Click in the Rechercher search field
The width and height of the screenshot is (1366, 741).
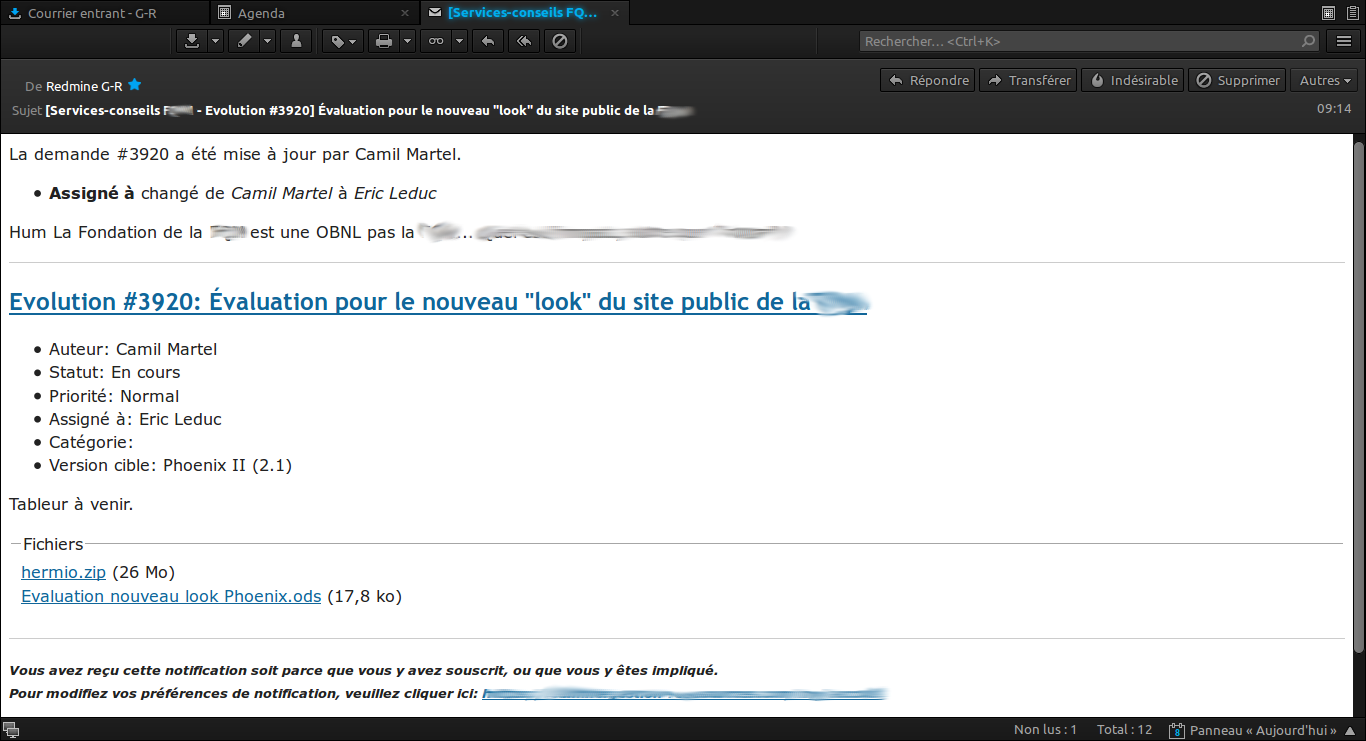1080,41
